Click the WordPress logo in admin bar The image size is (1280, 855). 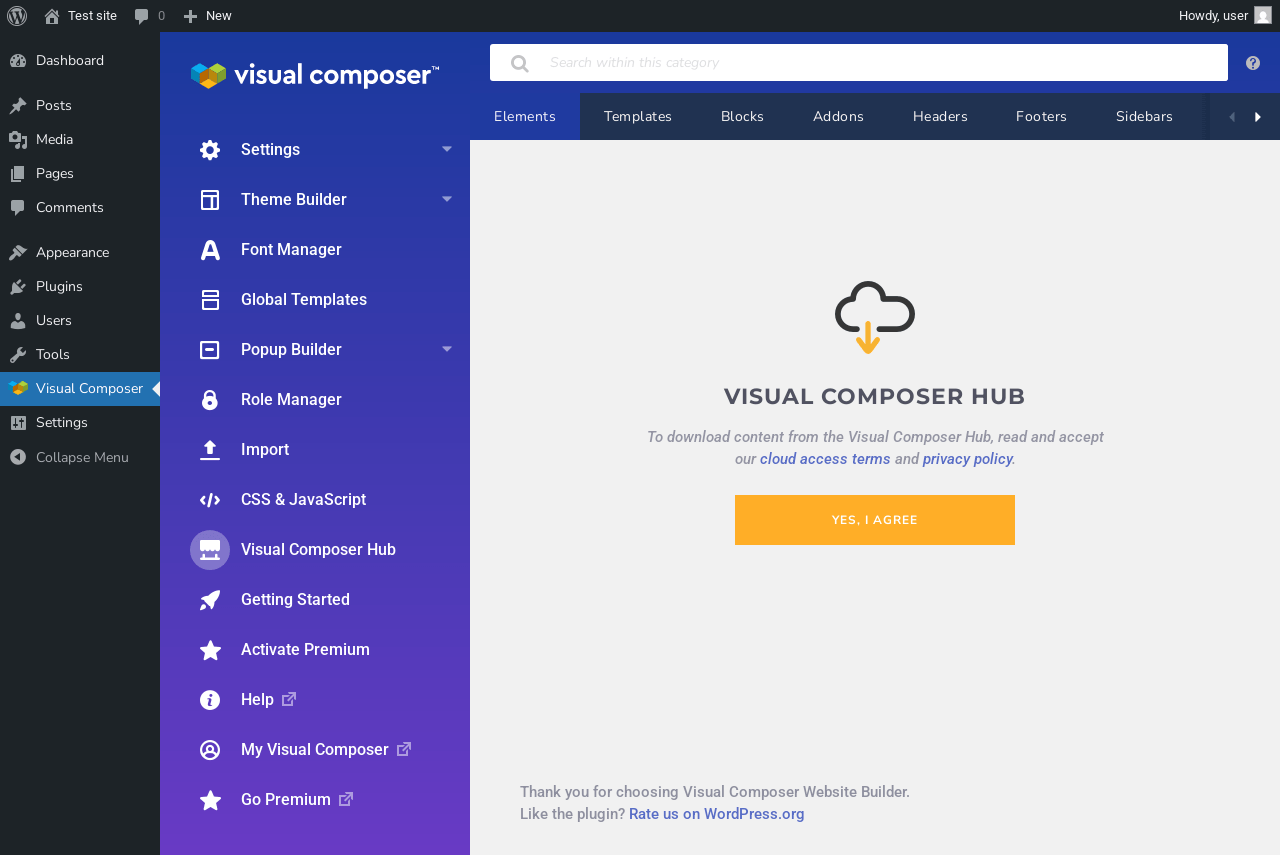(17, 16)
